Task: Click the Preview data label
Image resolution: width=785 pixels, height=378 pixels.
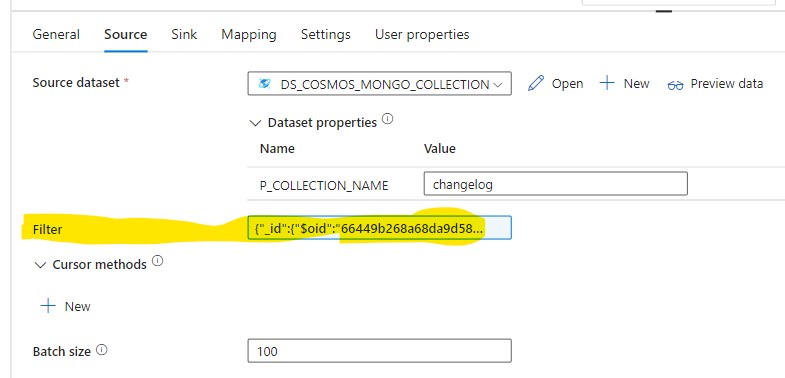Action: [726, 84]
